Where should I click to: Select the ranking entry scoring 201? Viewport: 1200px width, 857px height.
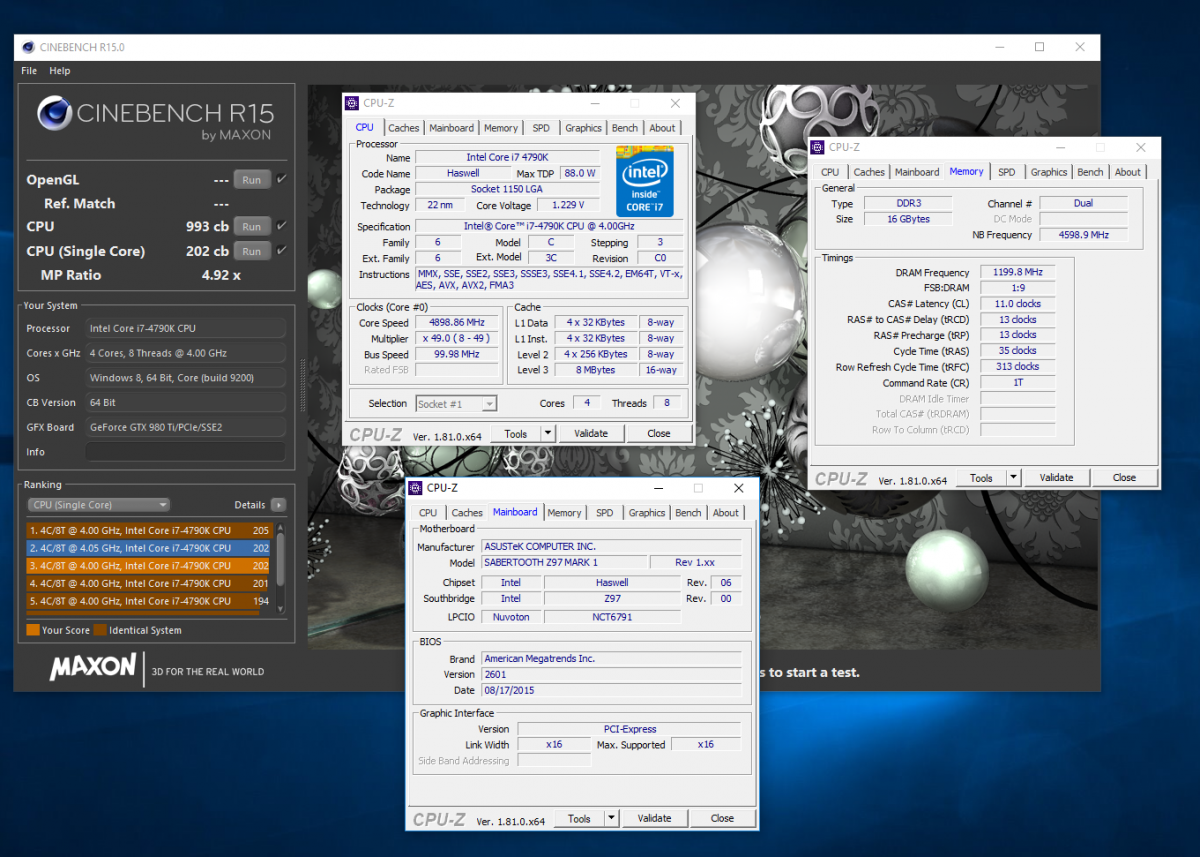pyautogui.click(x=150, y=583)
